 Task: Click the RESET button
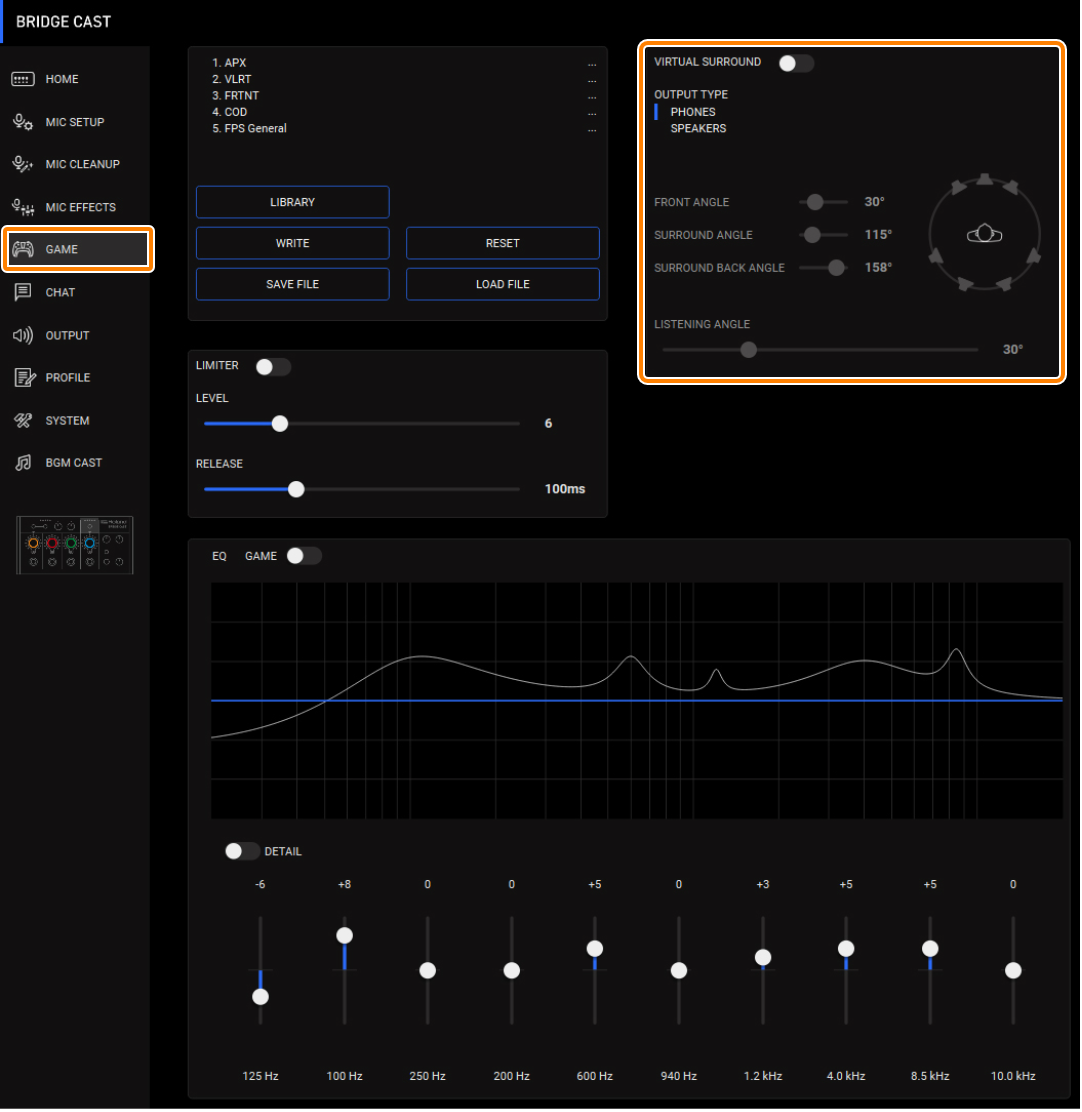[503, 243]
